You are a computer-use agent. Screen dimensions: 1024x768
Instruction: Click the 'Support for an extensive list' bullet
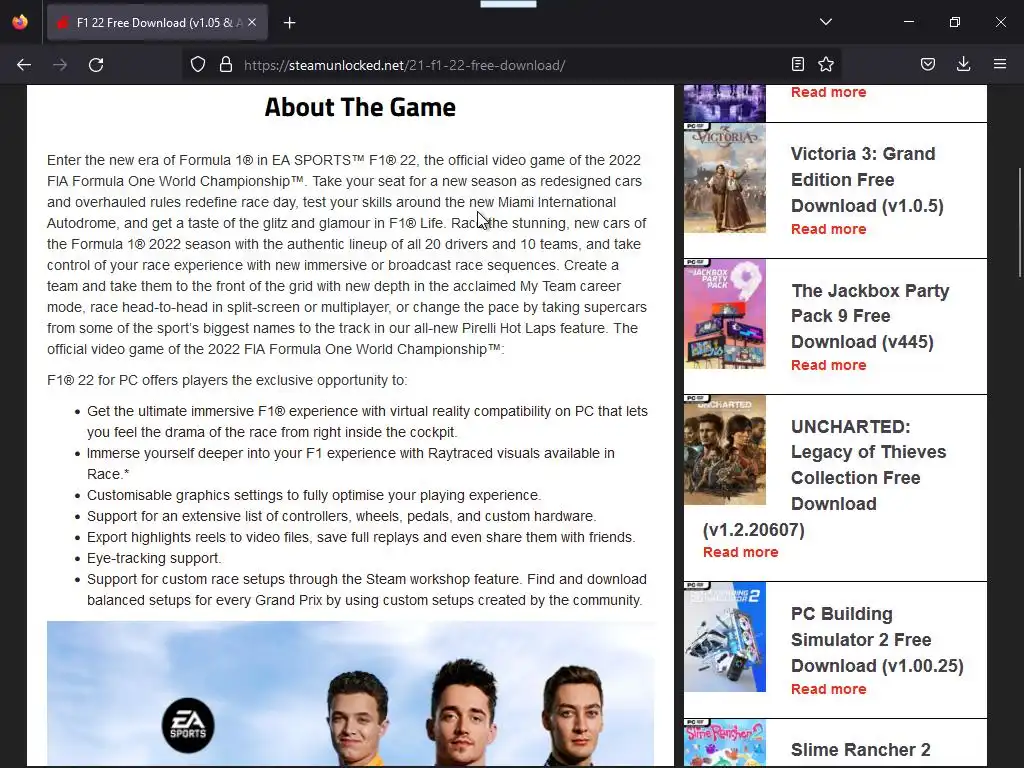(x=342, y=516)
